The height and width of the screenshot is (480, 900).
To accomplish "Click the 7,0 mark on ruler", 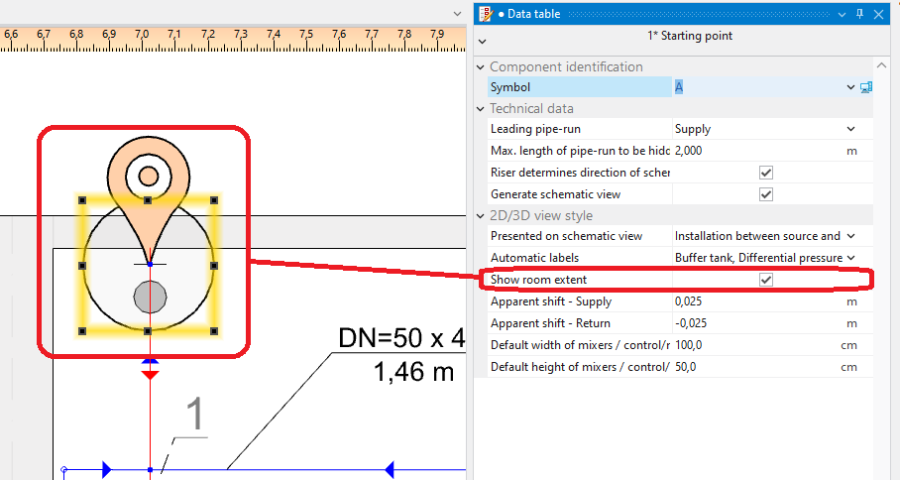I will (141, 34).
